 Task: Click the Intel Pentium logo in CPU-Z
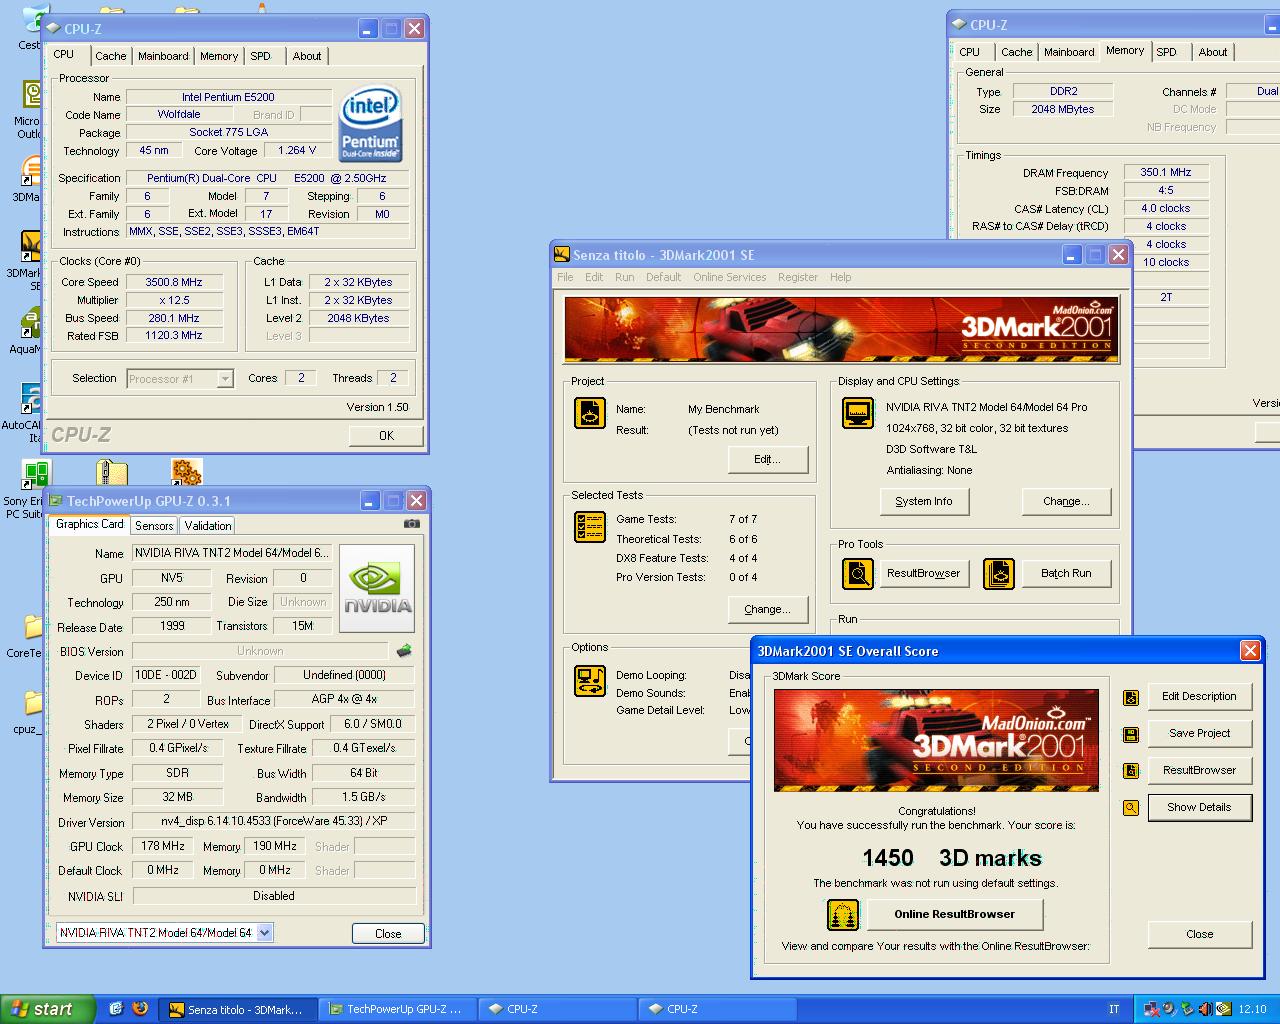point(370,124)
